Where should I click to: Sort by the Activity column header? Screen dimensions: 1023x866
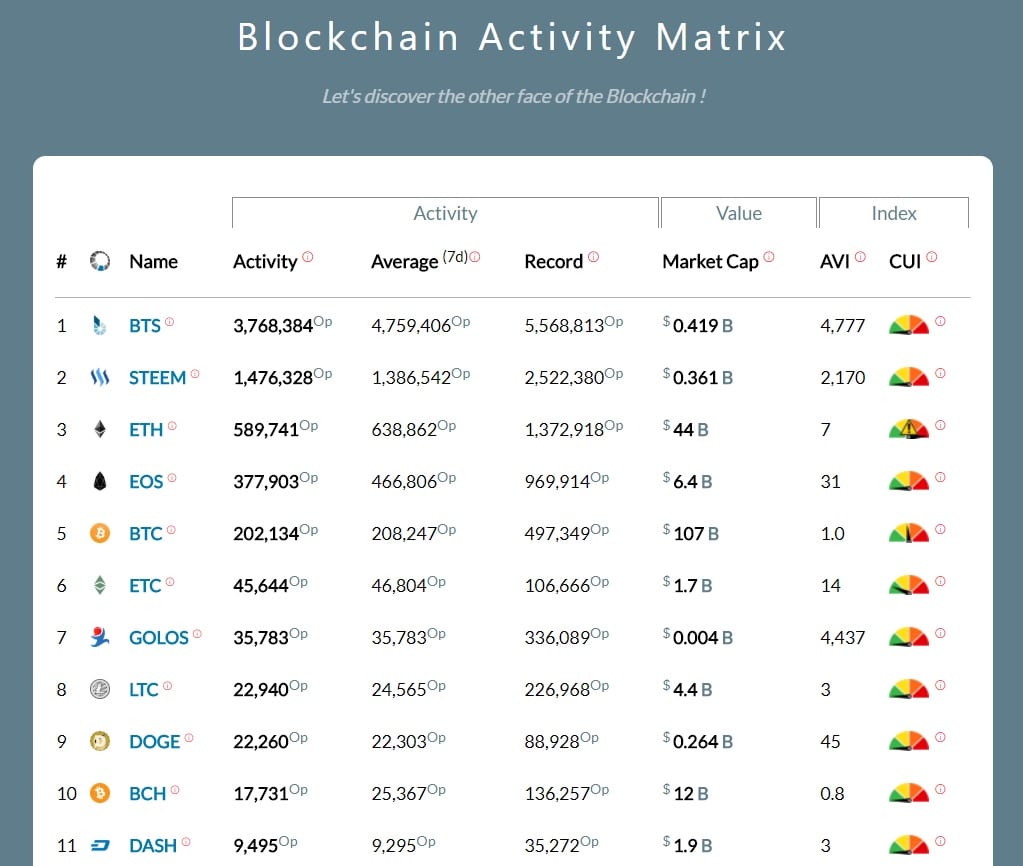264,261
